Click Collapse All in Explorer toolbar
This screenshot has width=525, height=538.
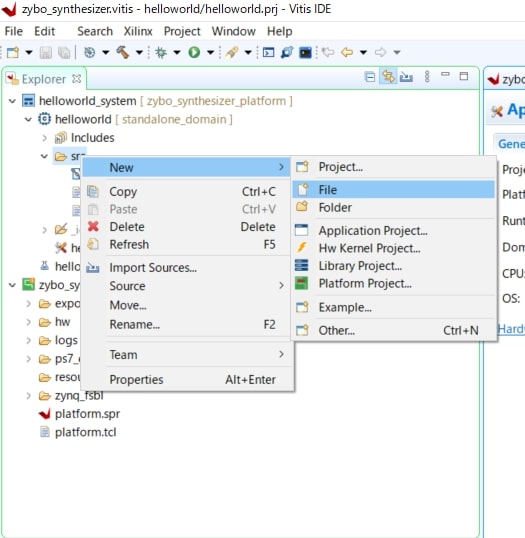370,77
